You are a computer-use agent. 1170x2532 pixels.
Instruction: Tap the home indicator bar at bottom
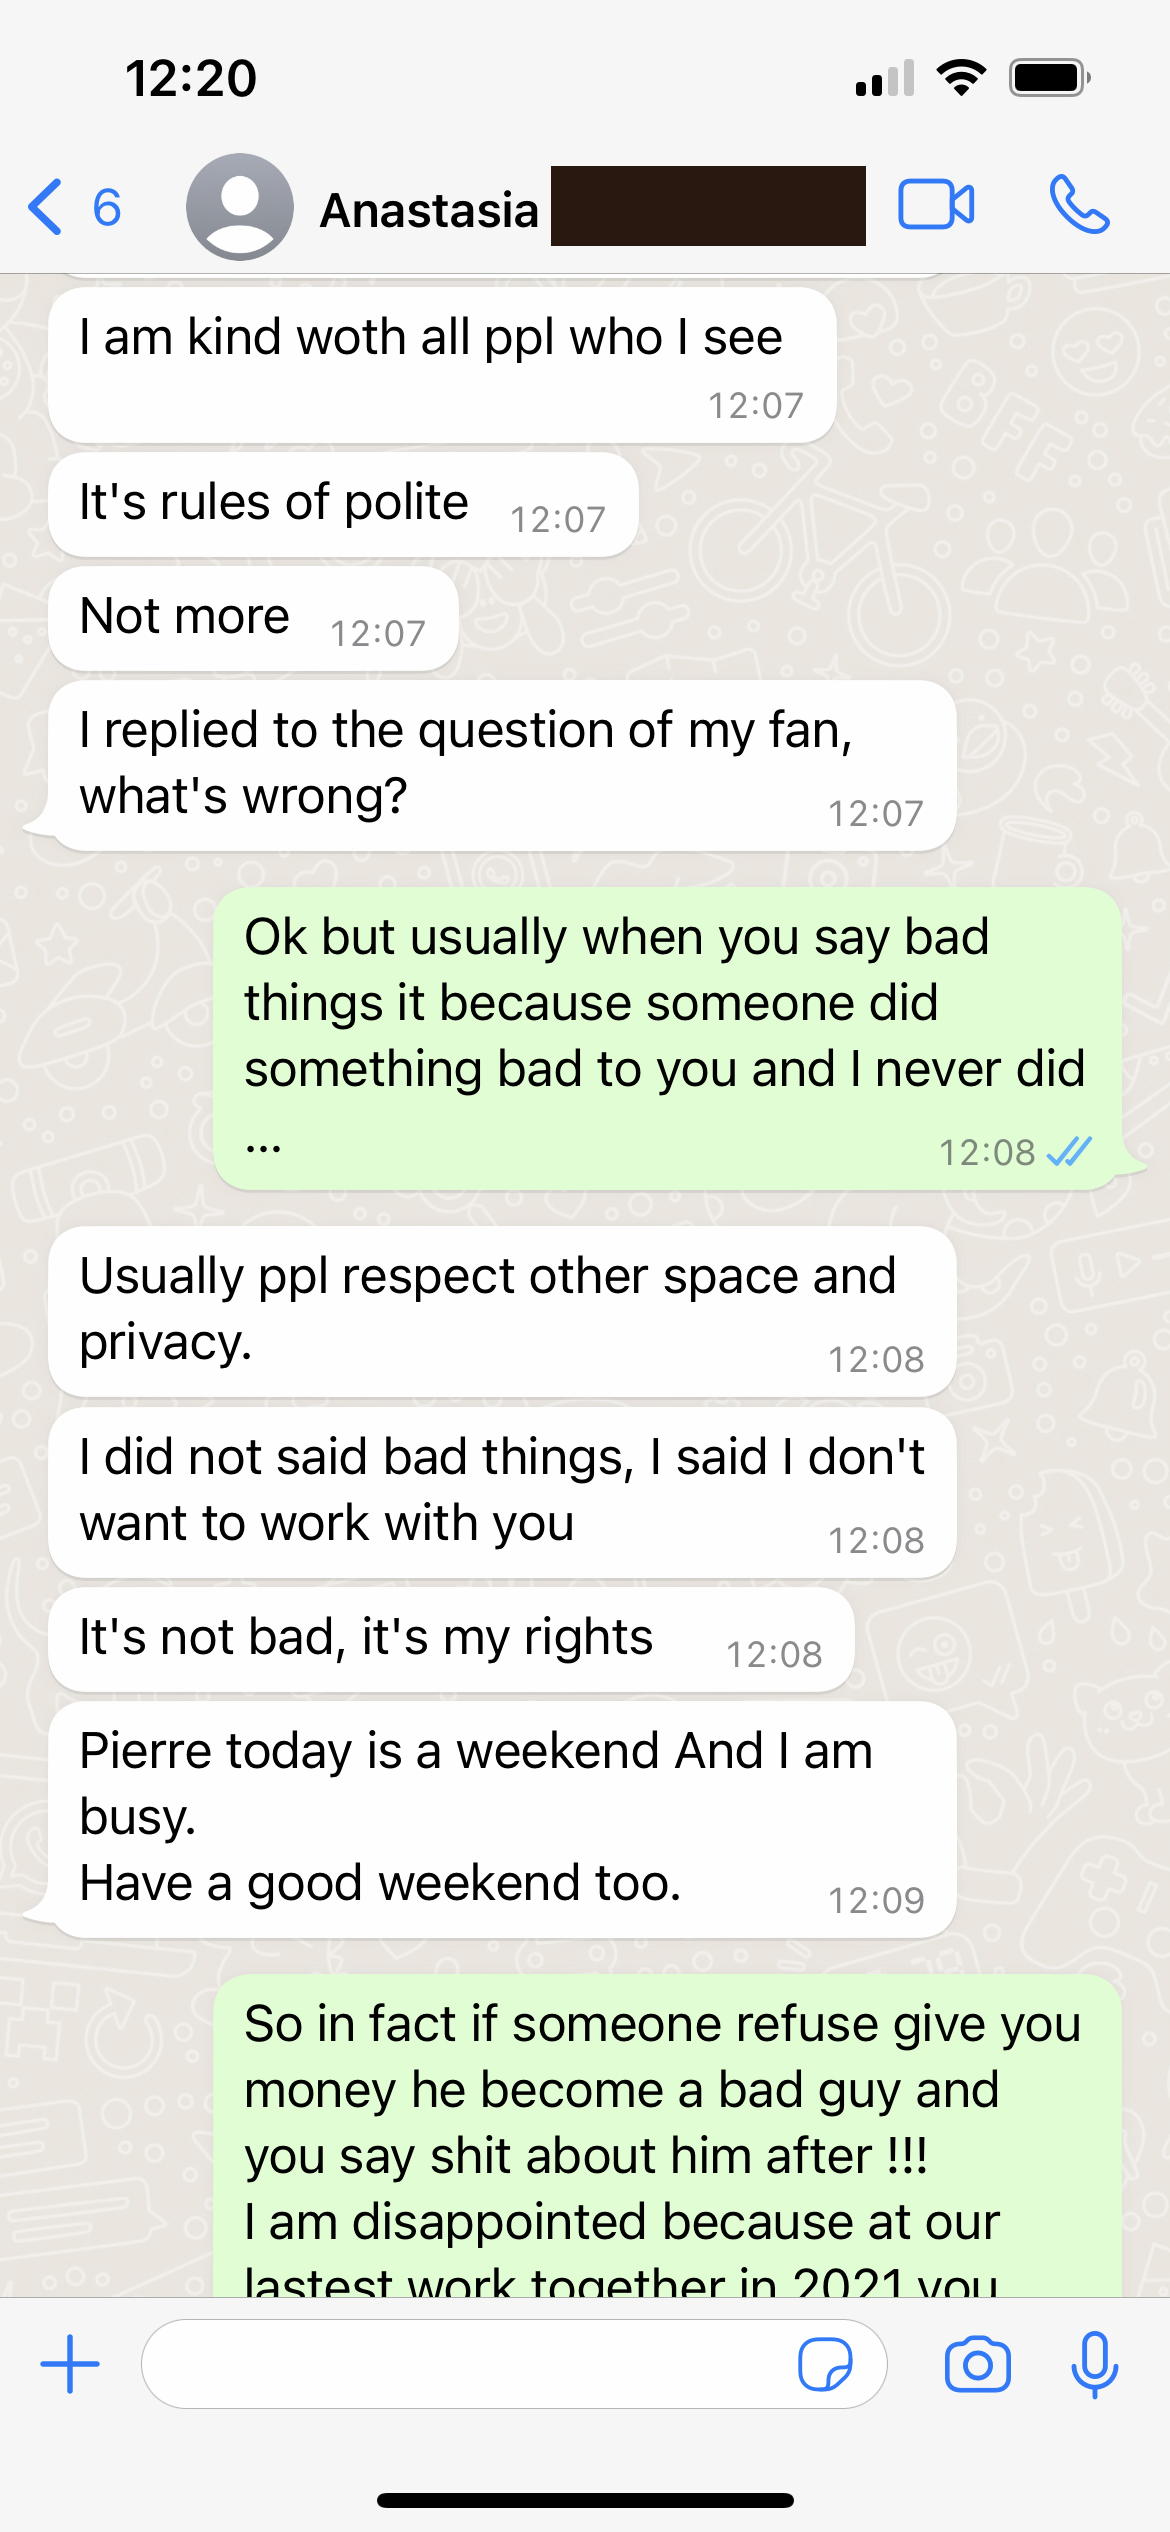click(585, 2500)
